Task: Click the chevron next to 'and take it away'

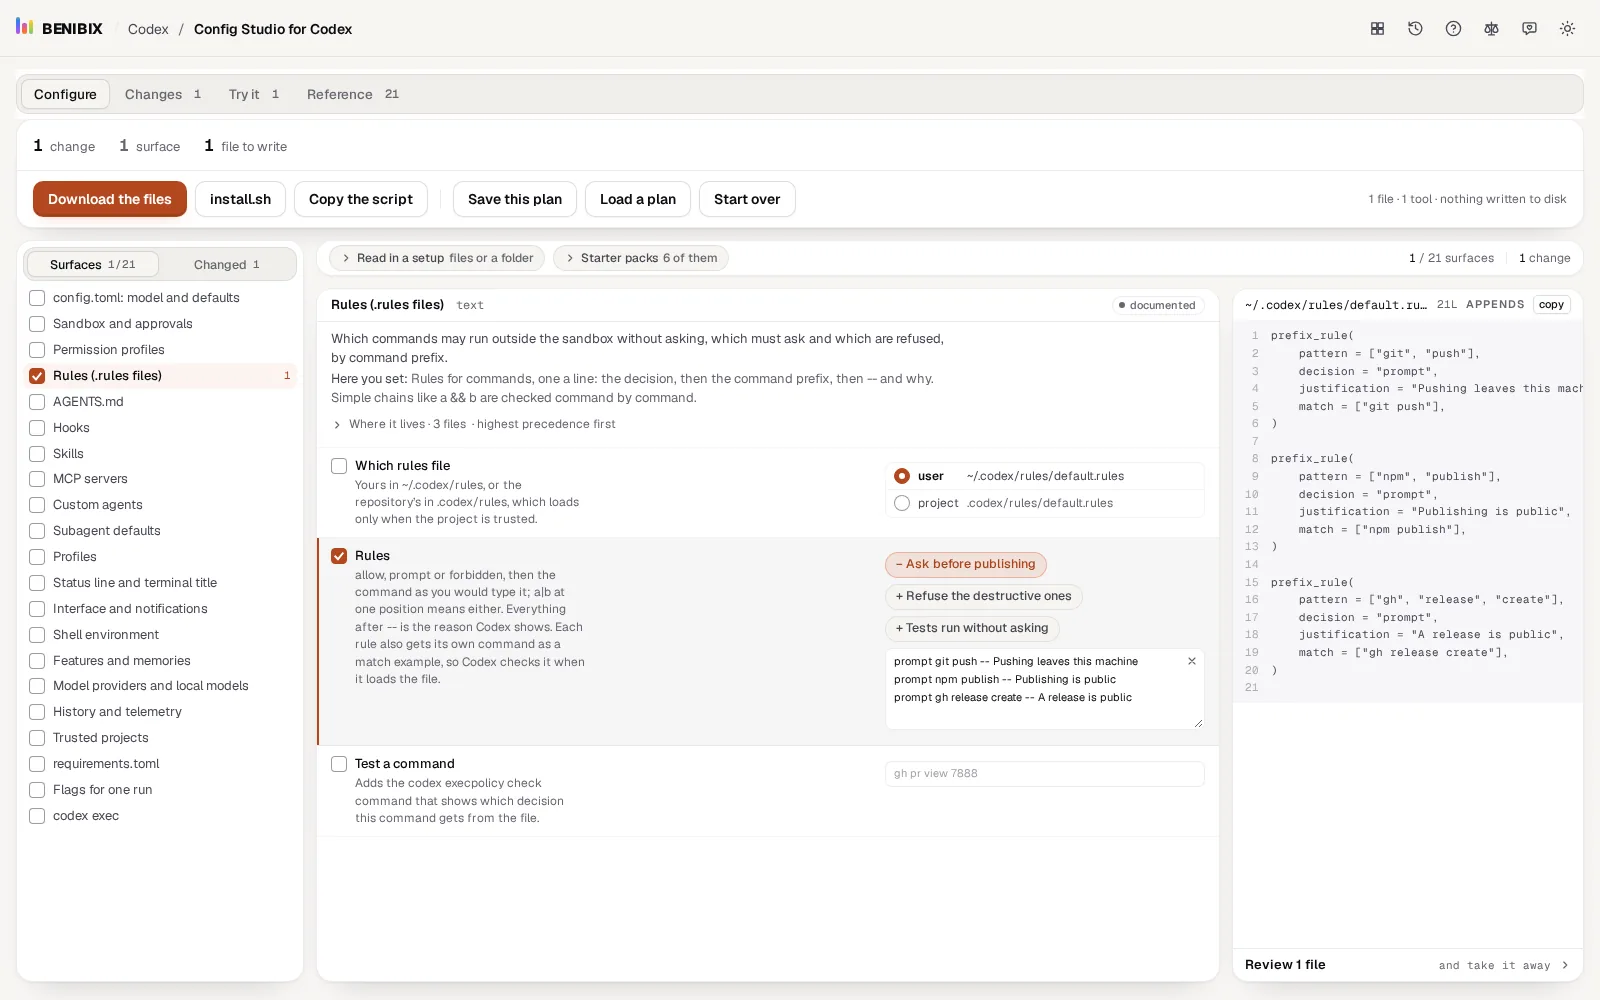Action: (1565, 965)
